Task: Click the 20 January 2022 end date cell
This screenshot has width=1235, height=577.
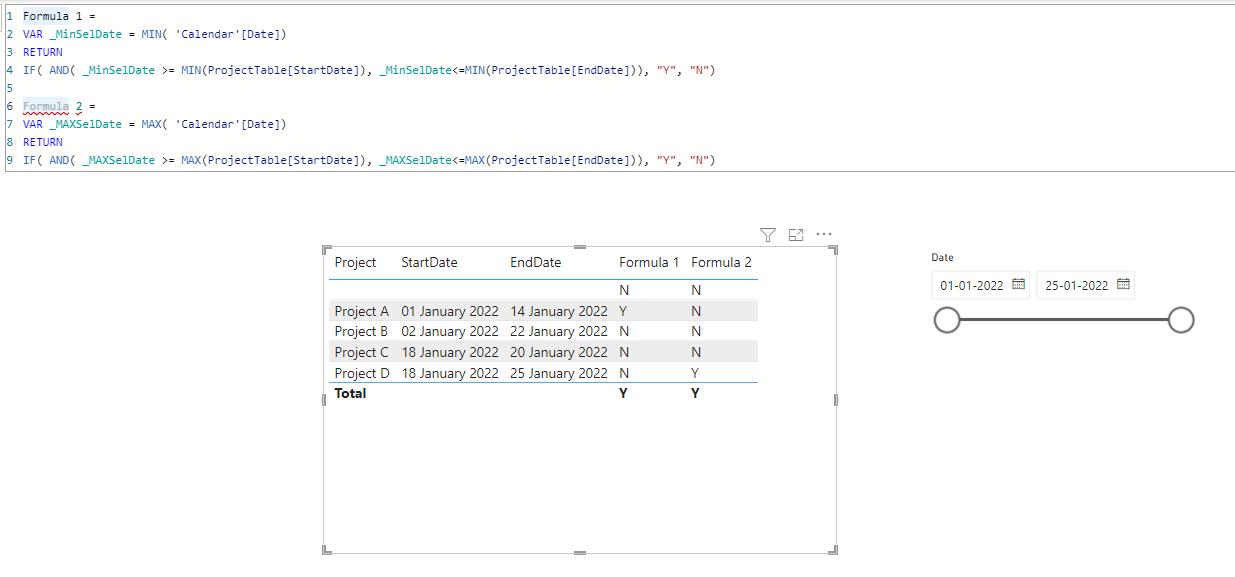Action: point(558,352)
